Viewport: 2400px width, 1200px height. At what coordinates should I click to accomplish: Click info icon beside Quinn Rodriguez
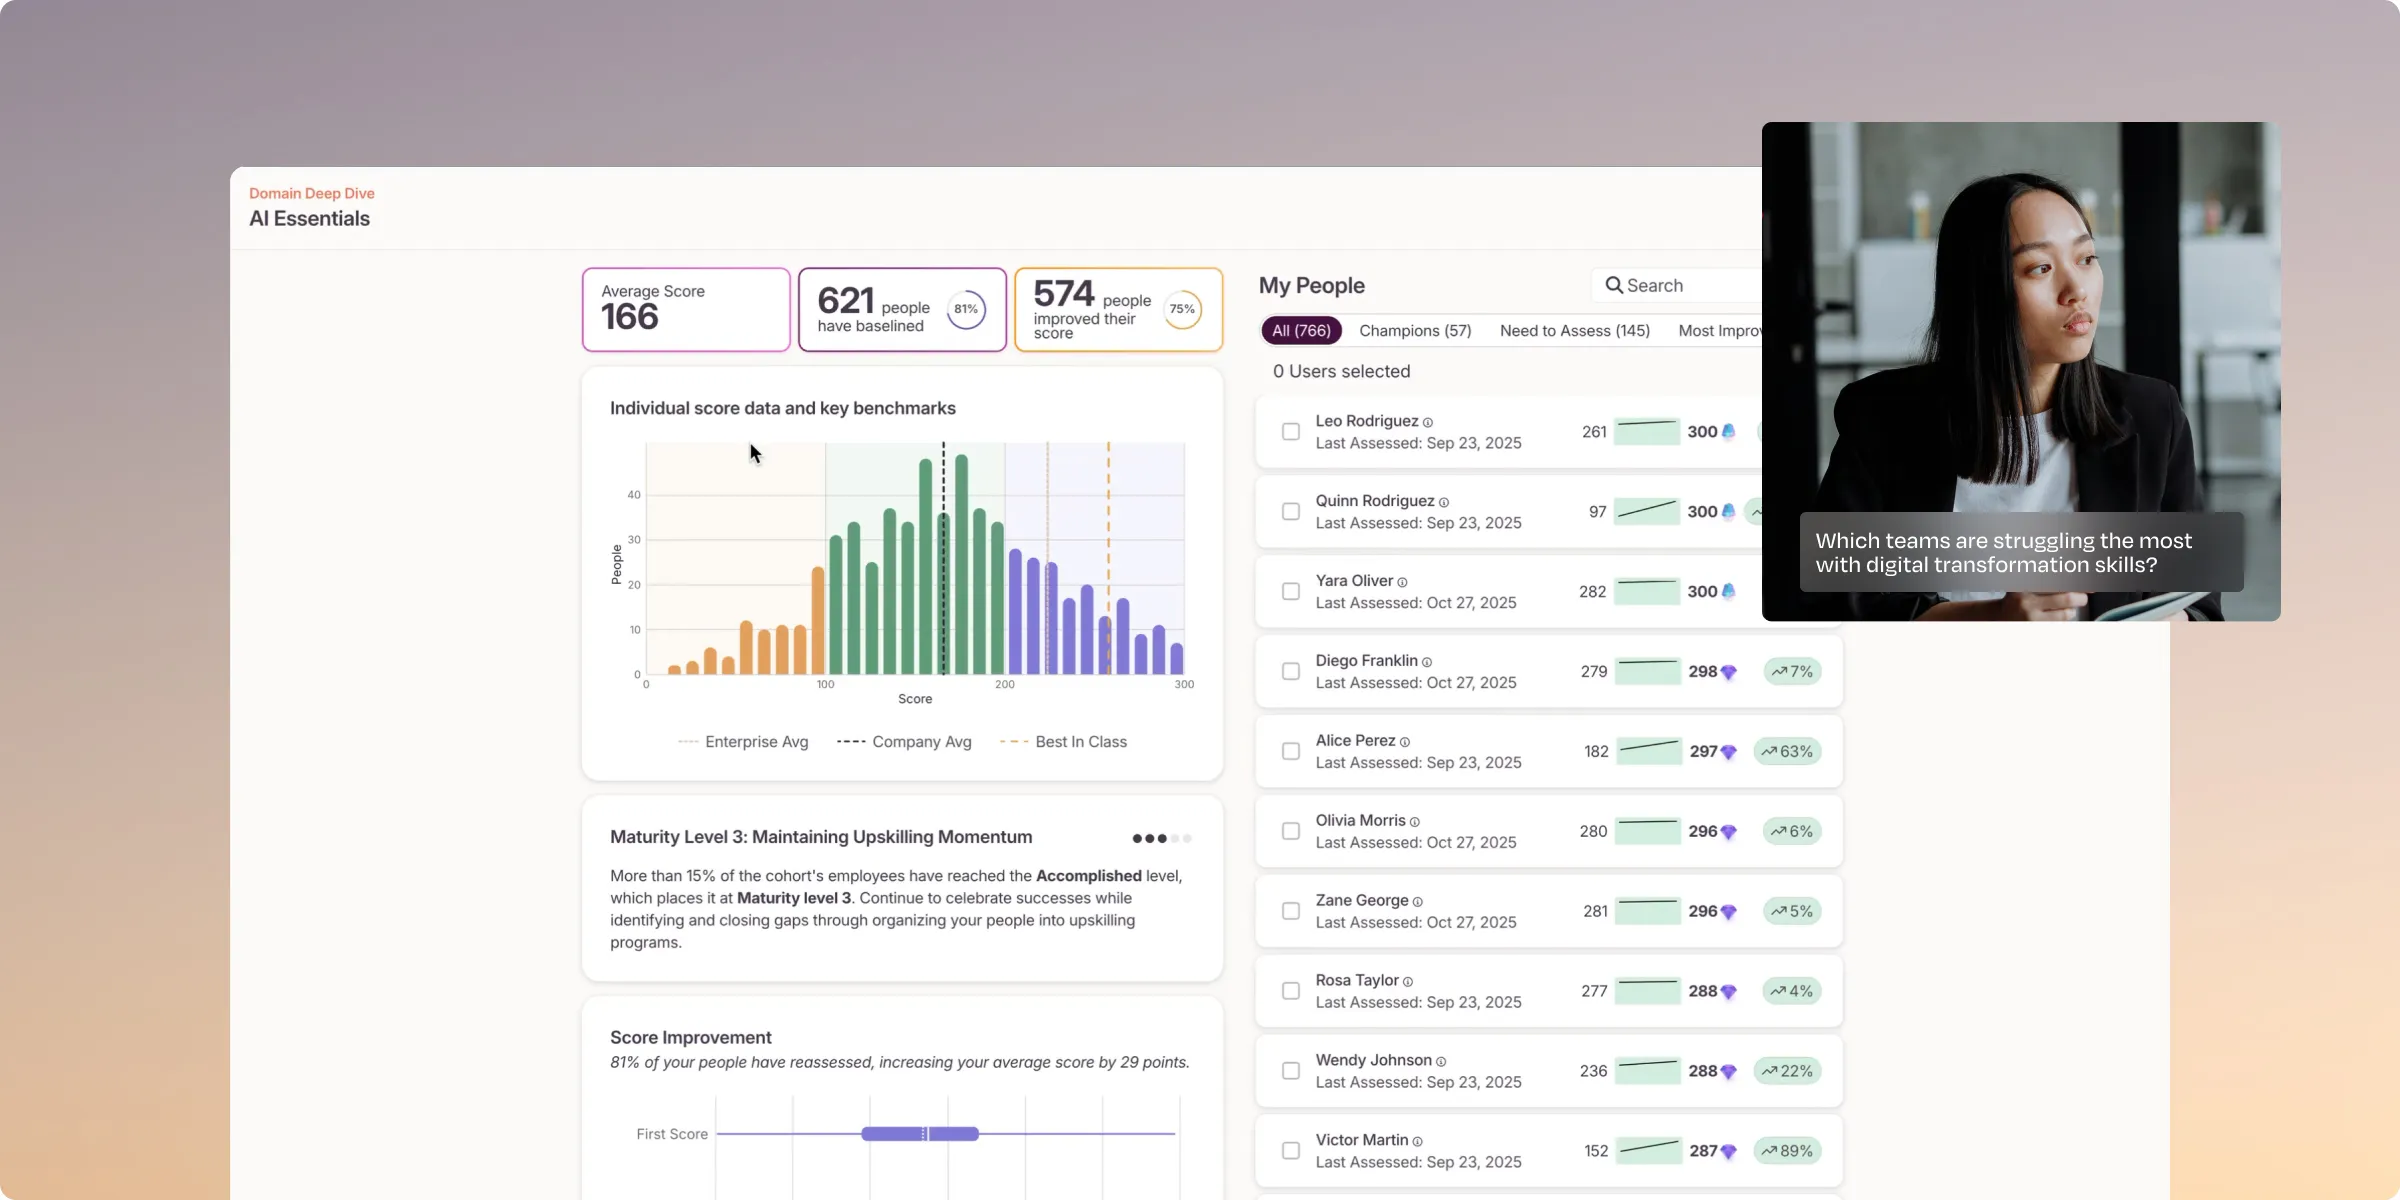point(1444,502)
